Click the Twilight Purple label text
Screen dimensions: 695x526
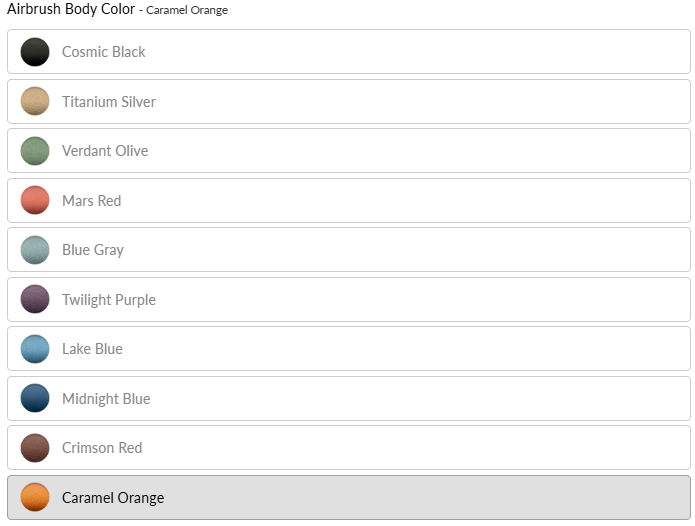[109, 300]
